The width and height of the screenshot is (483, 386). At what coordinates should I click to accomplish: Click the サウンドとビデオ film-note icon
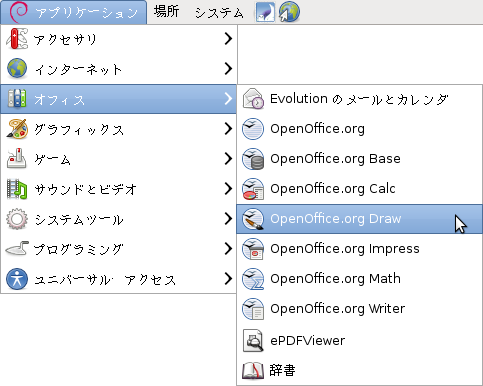17,189
